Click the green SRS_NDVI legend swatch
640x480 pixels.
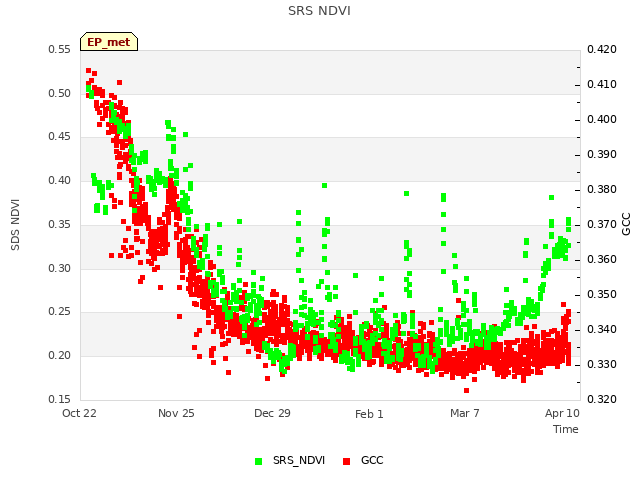(x=258, y=461)
